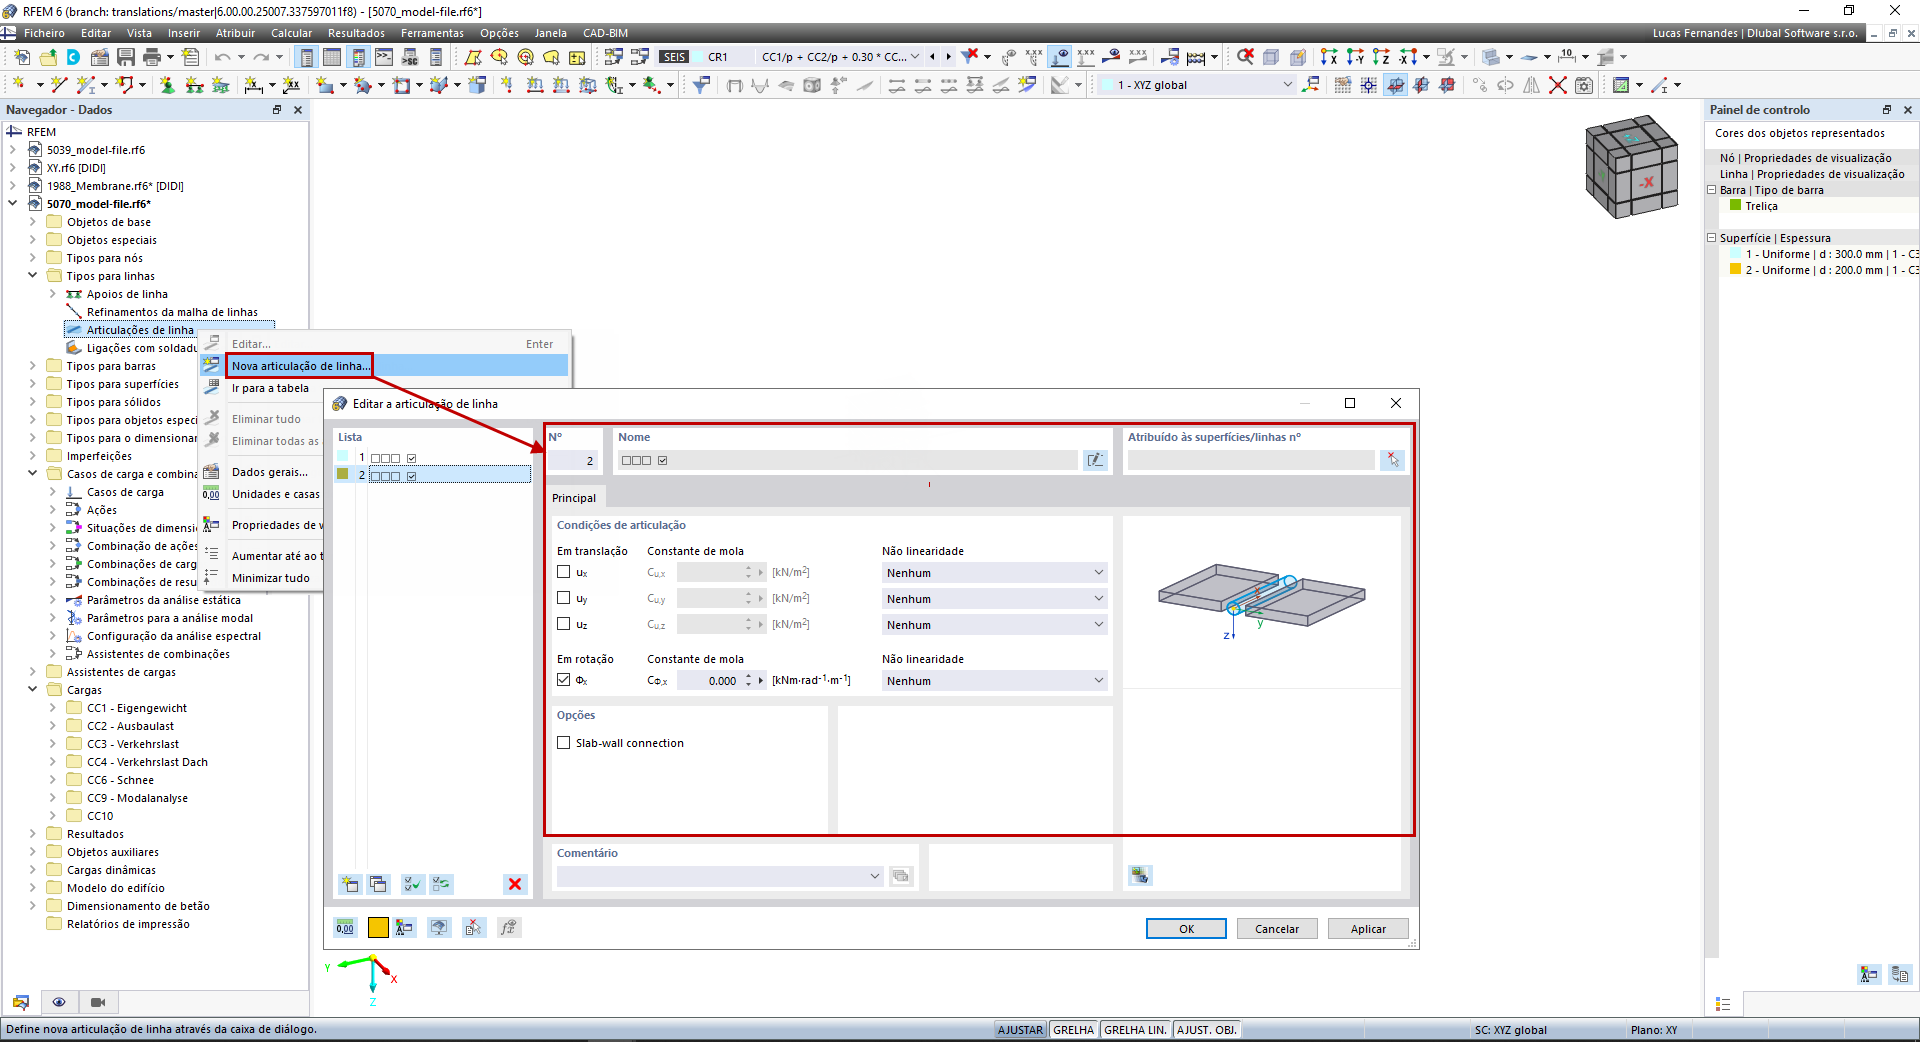Screen dimensions: 1920x1042
Task: Click the Cφx spring constant value field
Action: [x=708, y=681]
